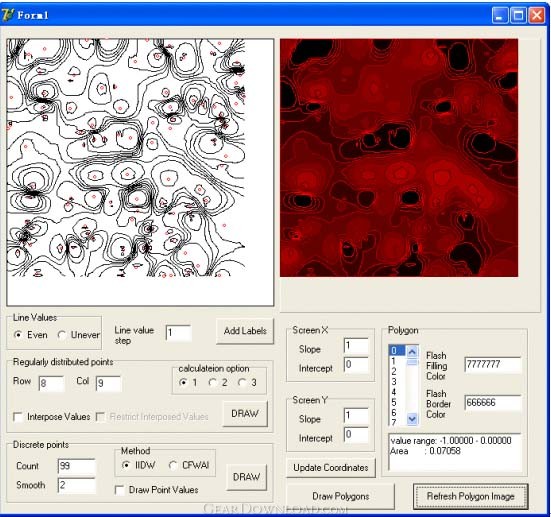551x517 pixels.
Task: Click the polygon list scroll down arrow
Action: coord(412,419)
